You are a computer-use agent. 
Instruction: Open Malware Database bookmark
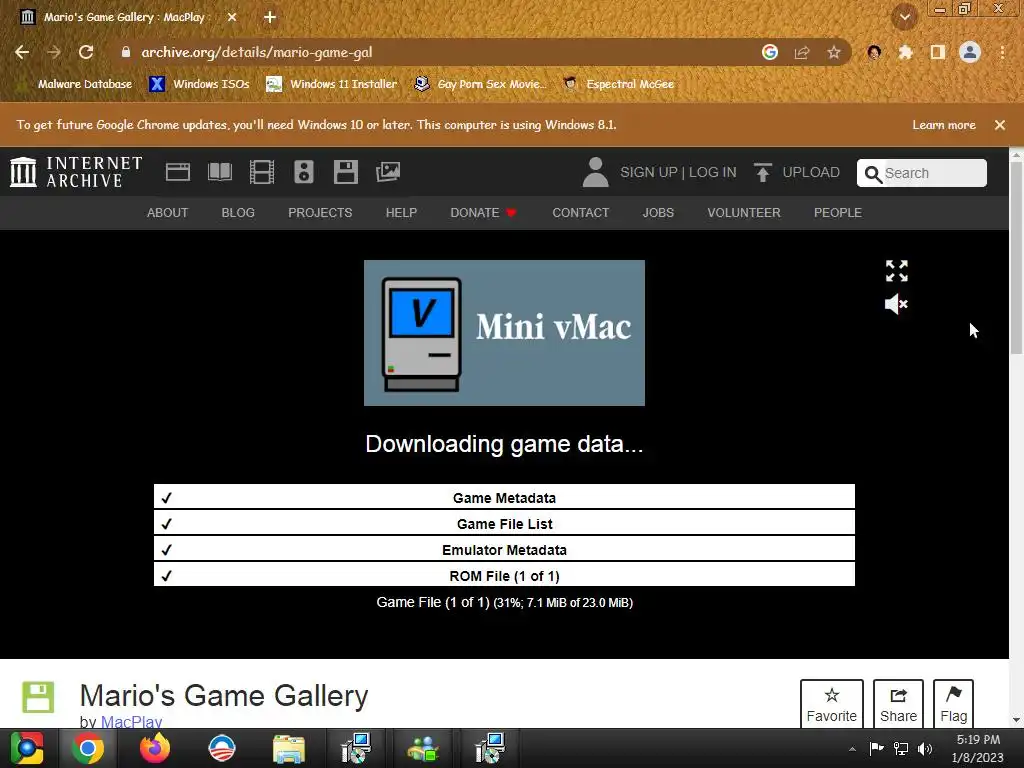(74, 84)
